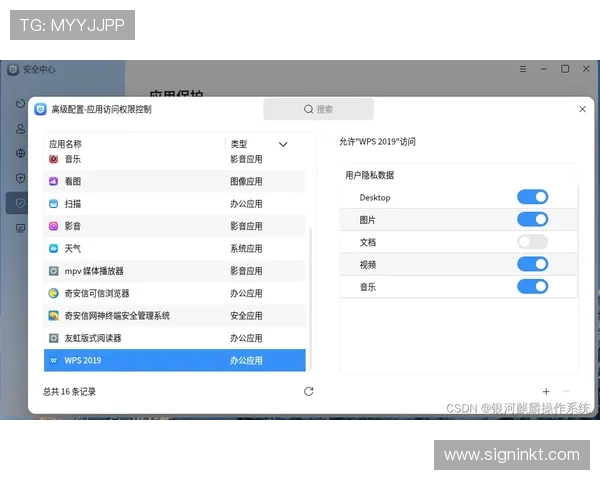The image size is (600, 480).
Task: Open 安全中心 sidebar monitor icon
Action: tap(21, 228)
